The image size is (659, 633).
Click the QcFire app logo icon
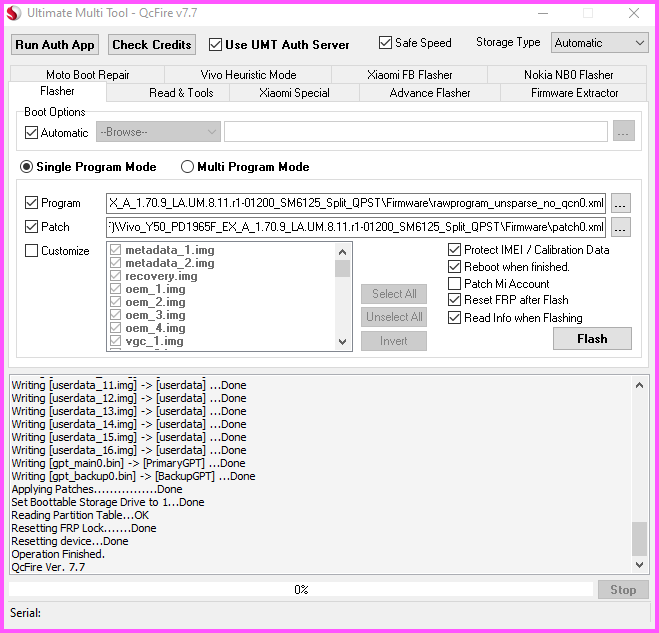(13, 13)
